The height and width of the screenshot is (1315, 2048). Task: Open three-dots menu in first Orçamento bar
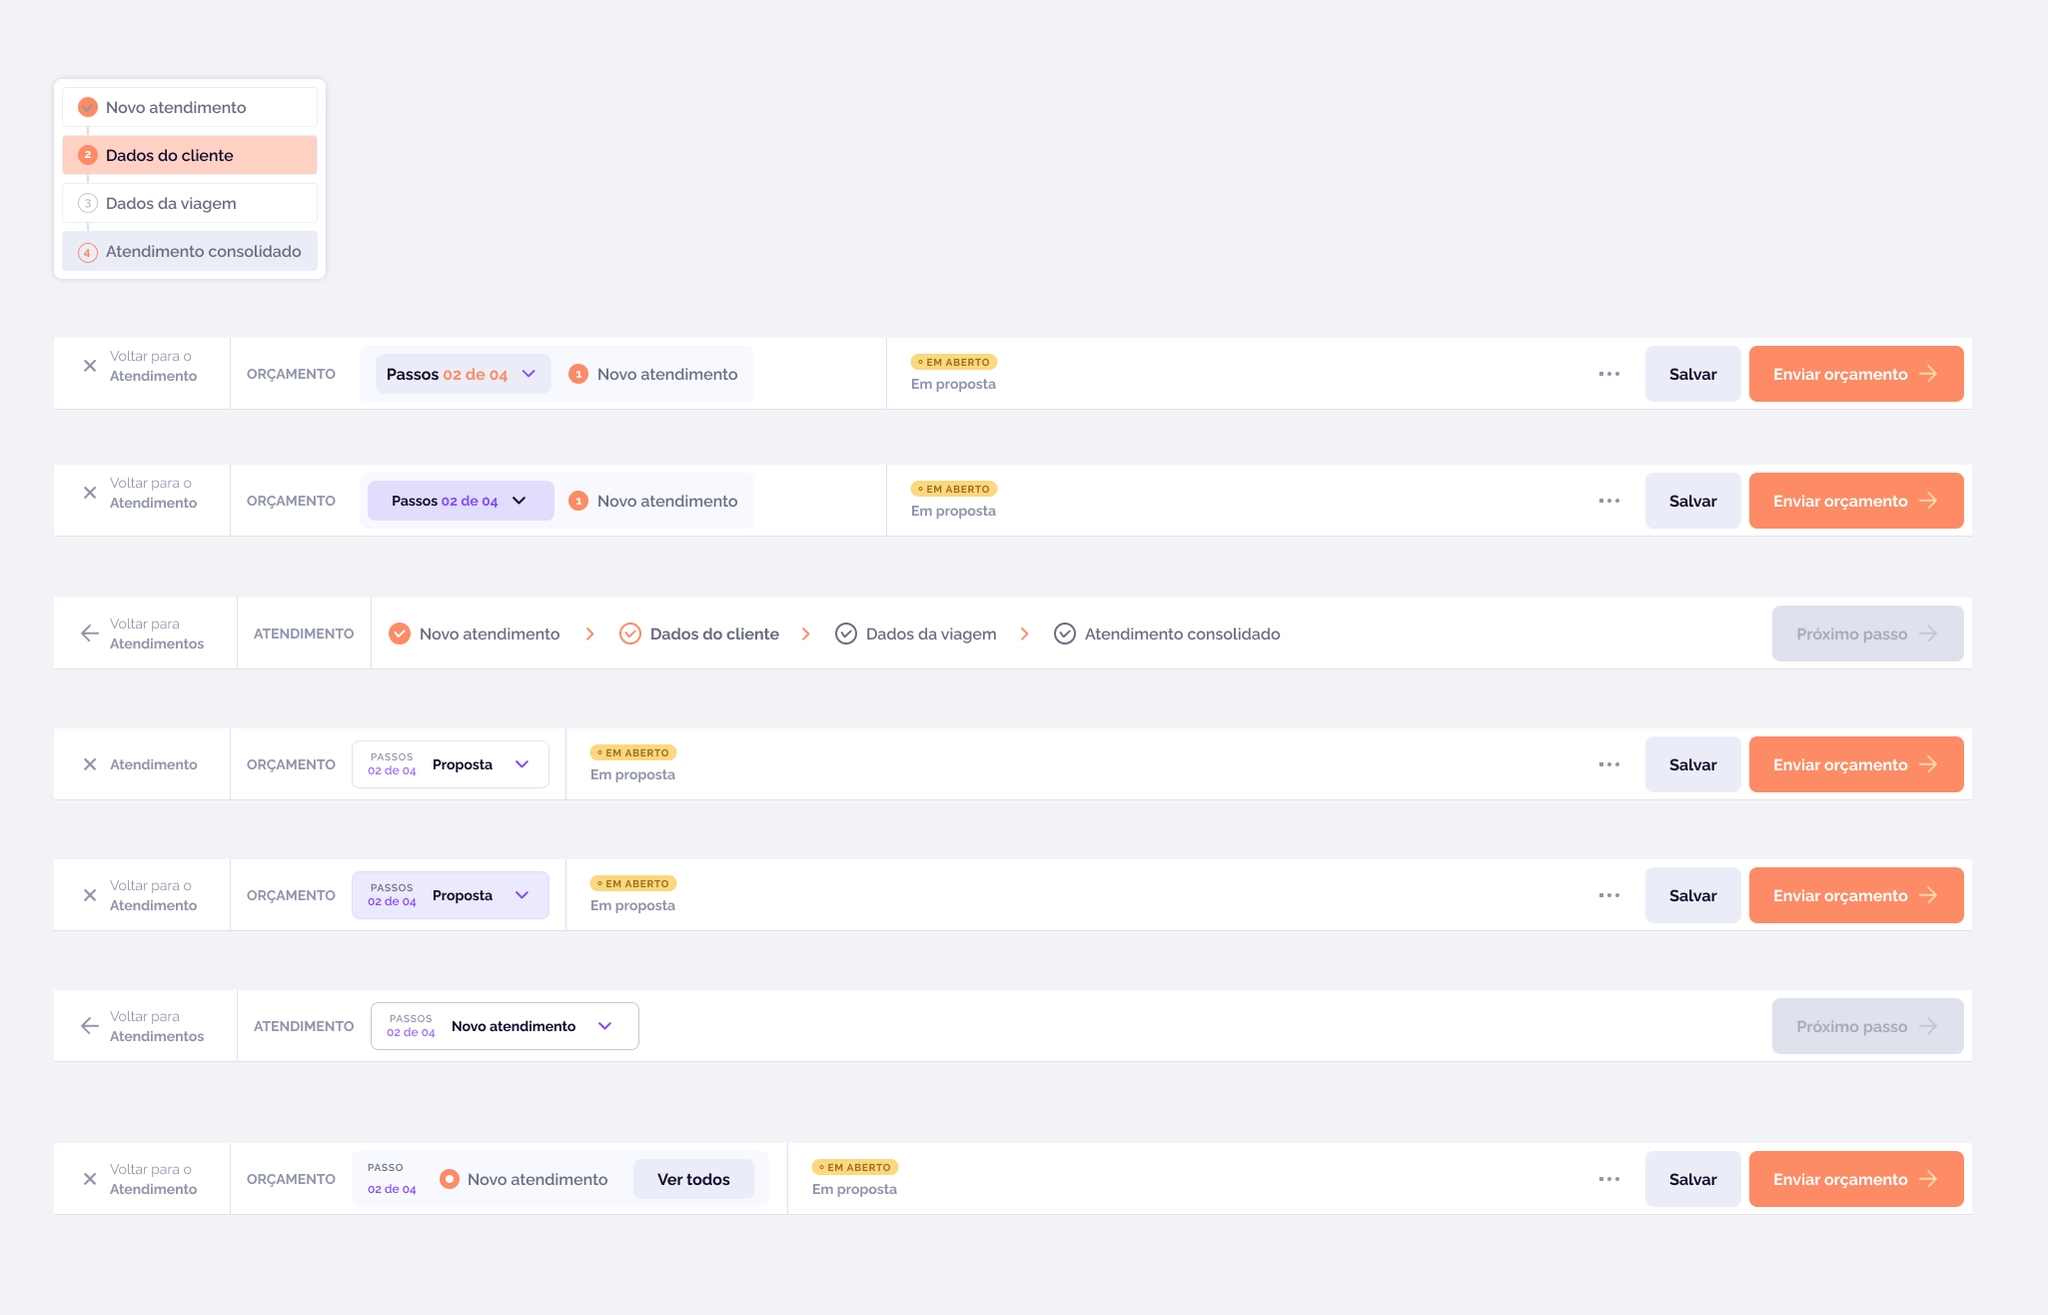(x=1609, y=374)
